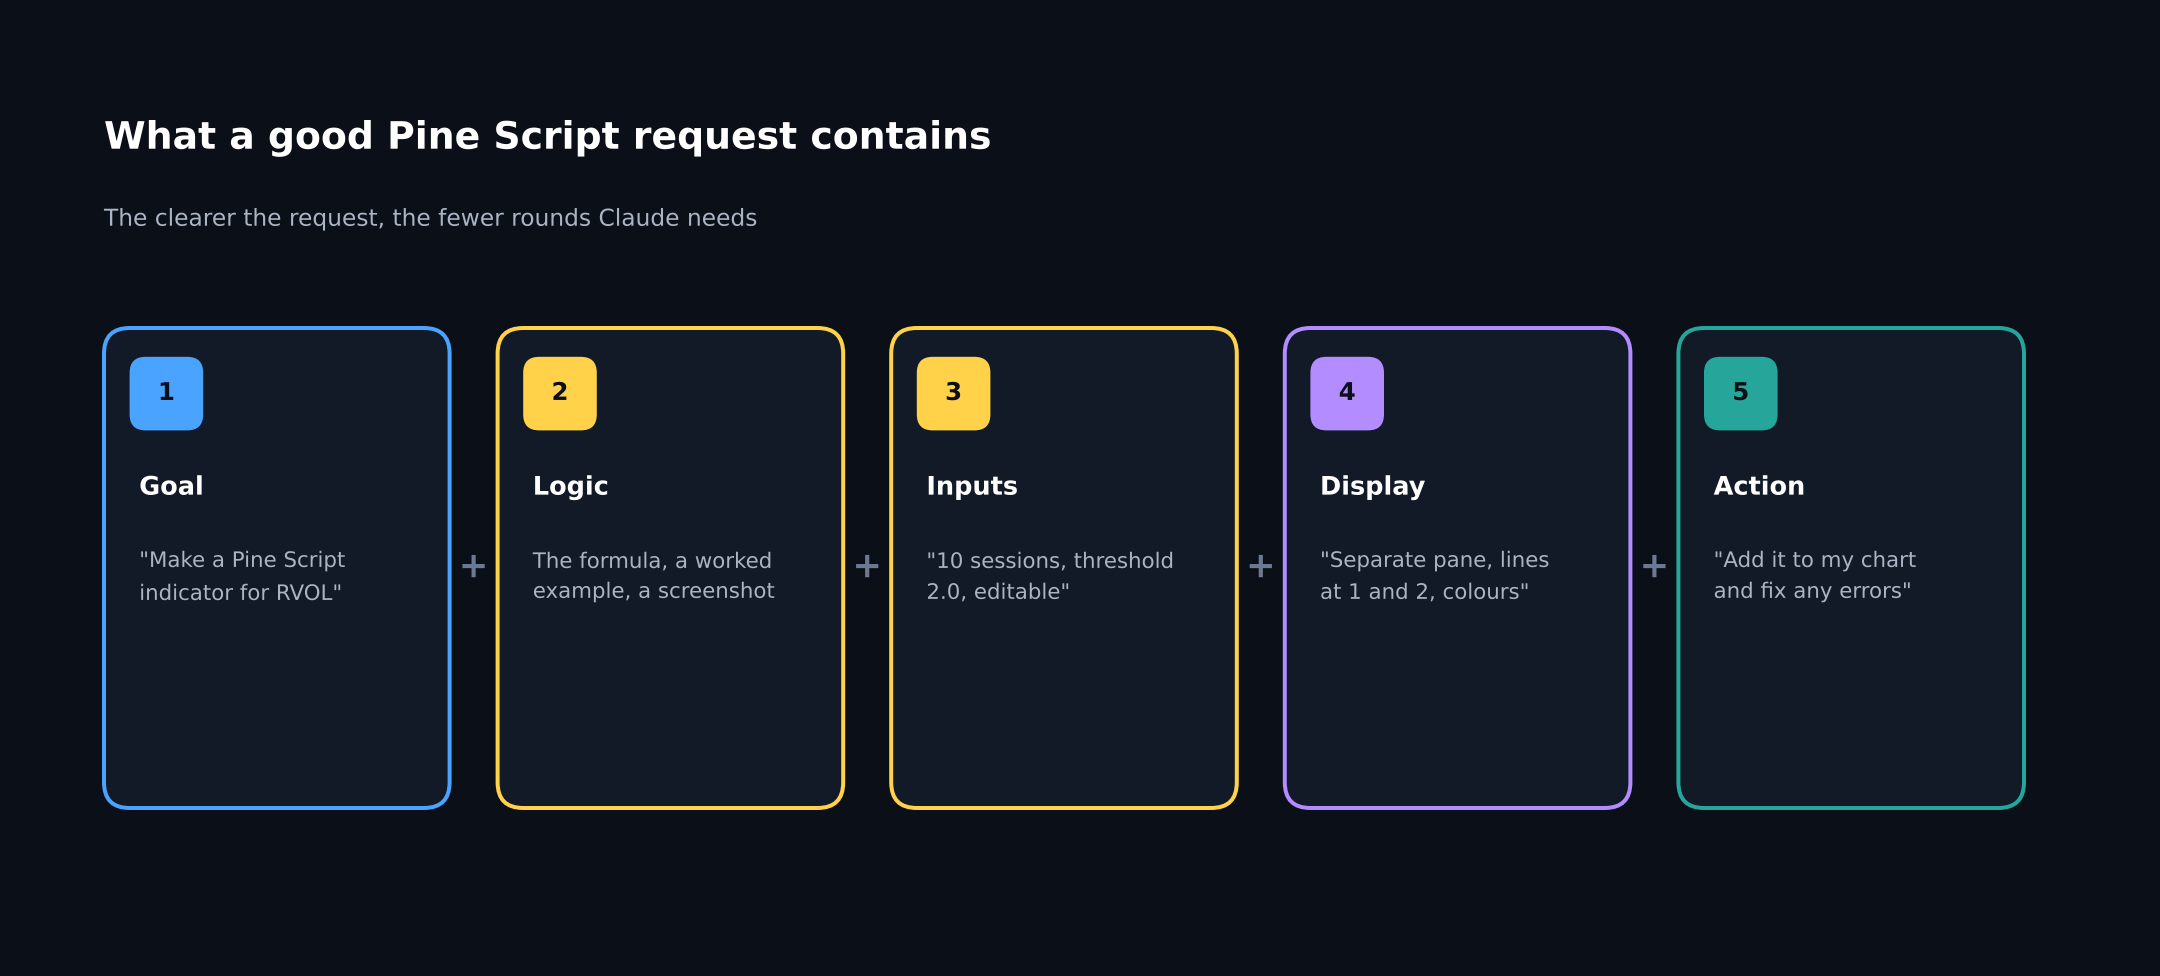Click the blue number 1 badge
Viewport: 2160px width, 976px height.
(166, 393)
